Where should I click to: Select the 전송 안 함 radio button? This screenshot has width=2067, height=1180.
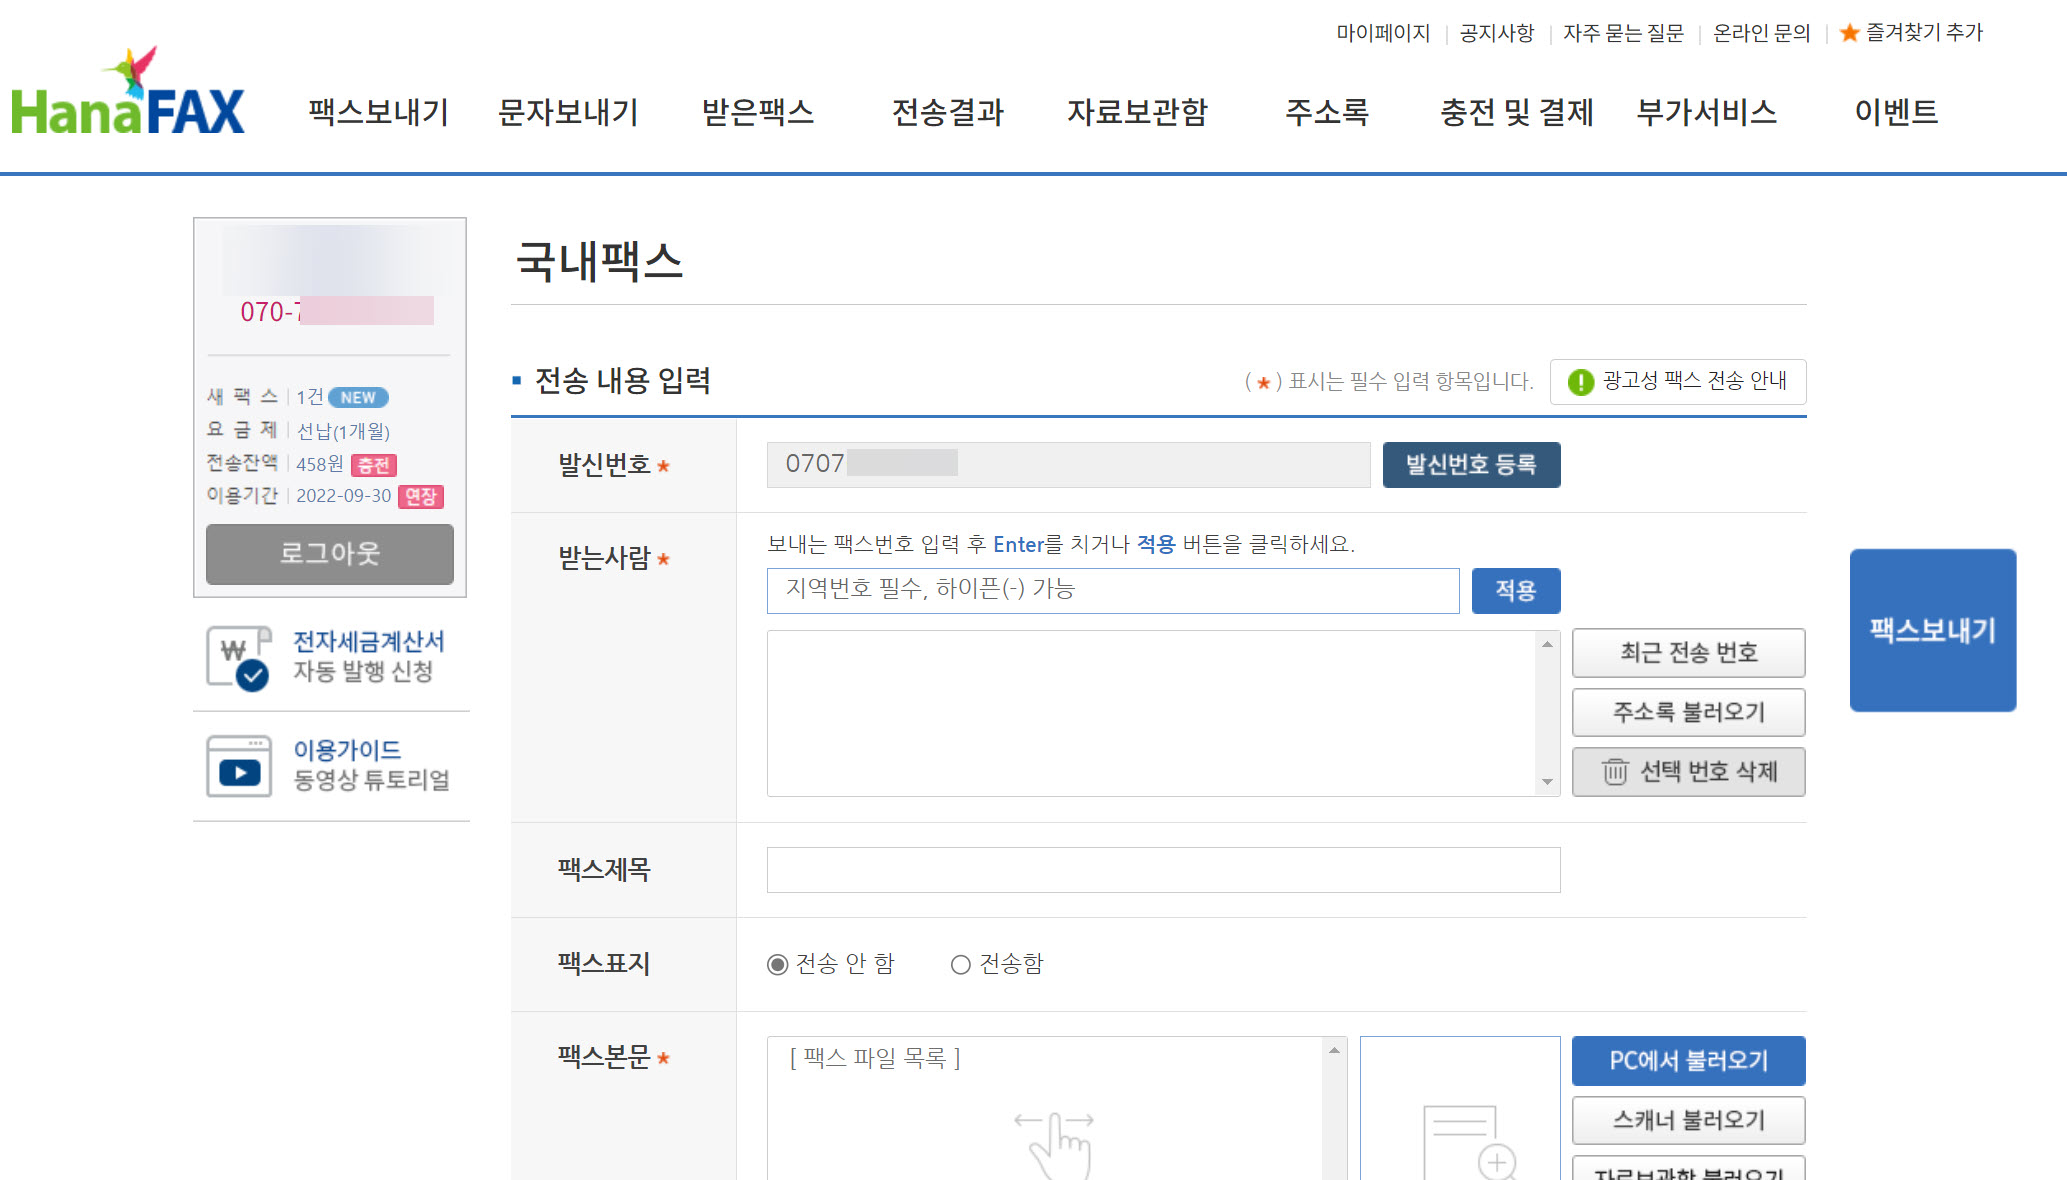click(x=777, y=964)
